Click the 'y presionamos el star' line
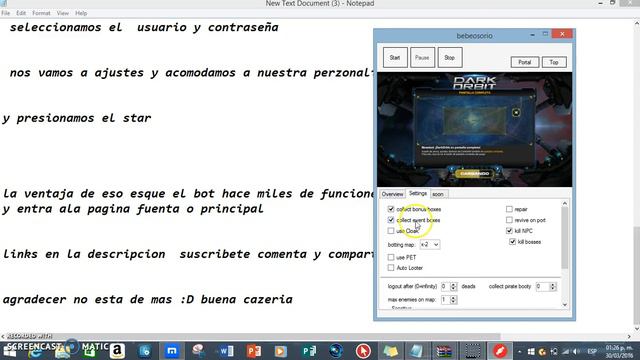The height and width of the screenshot is (360, 640). (77, 118)
